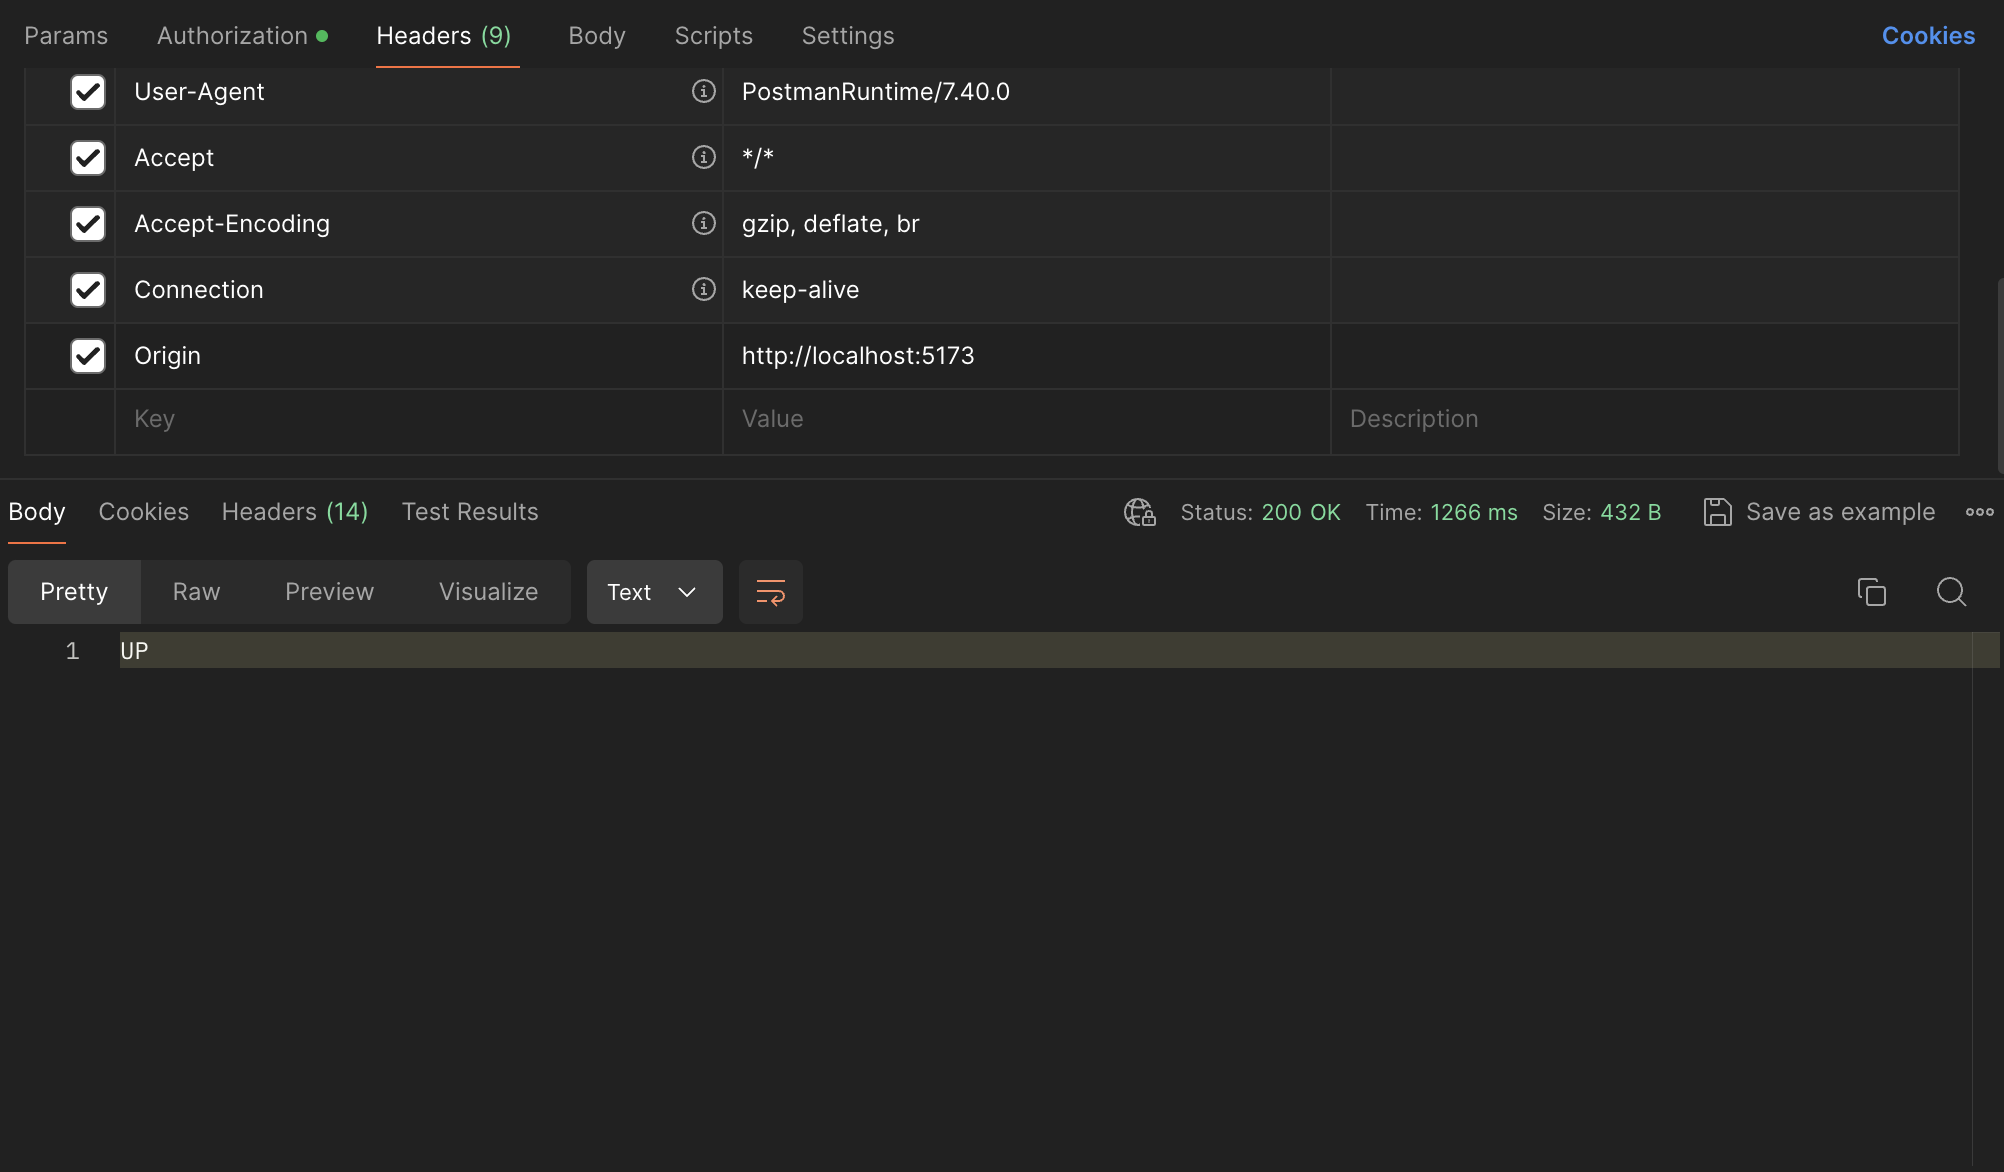
Task: Open the response more options ellipsis
Action: 1979,512
